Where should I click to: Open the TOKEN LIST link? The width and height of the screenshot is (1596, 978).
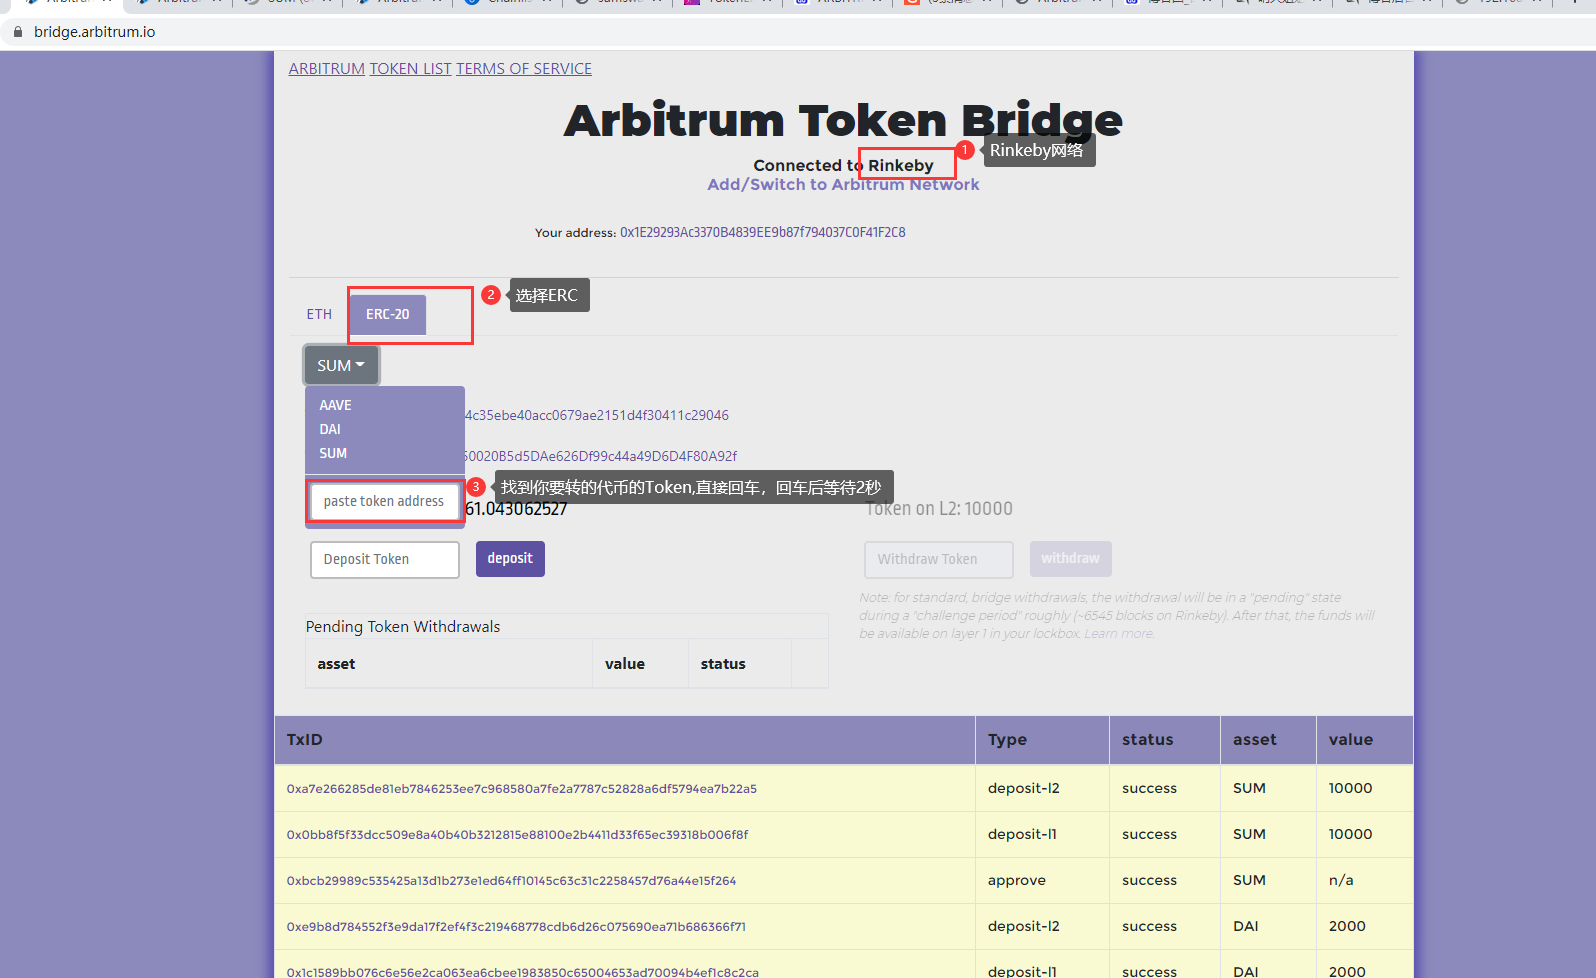click(x=411, y=69)
